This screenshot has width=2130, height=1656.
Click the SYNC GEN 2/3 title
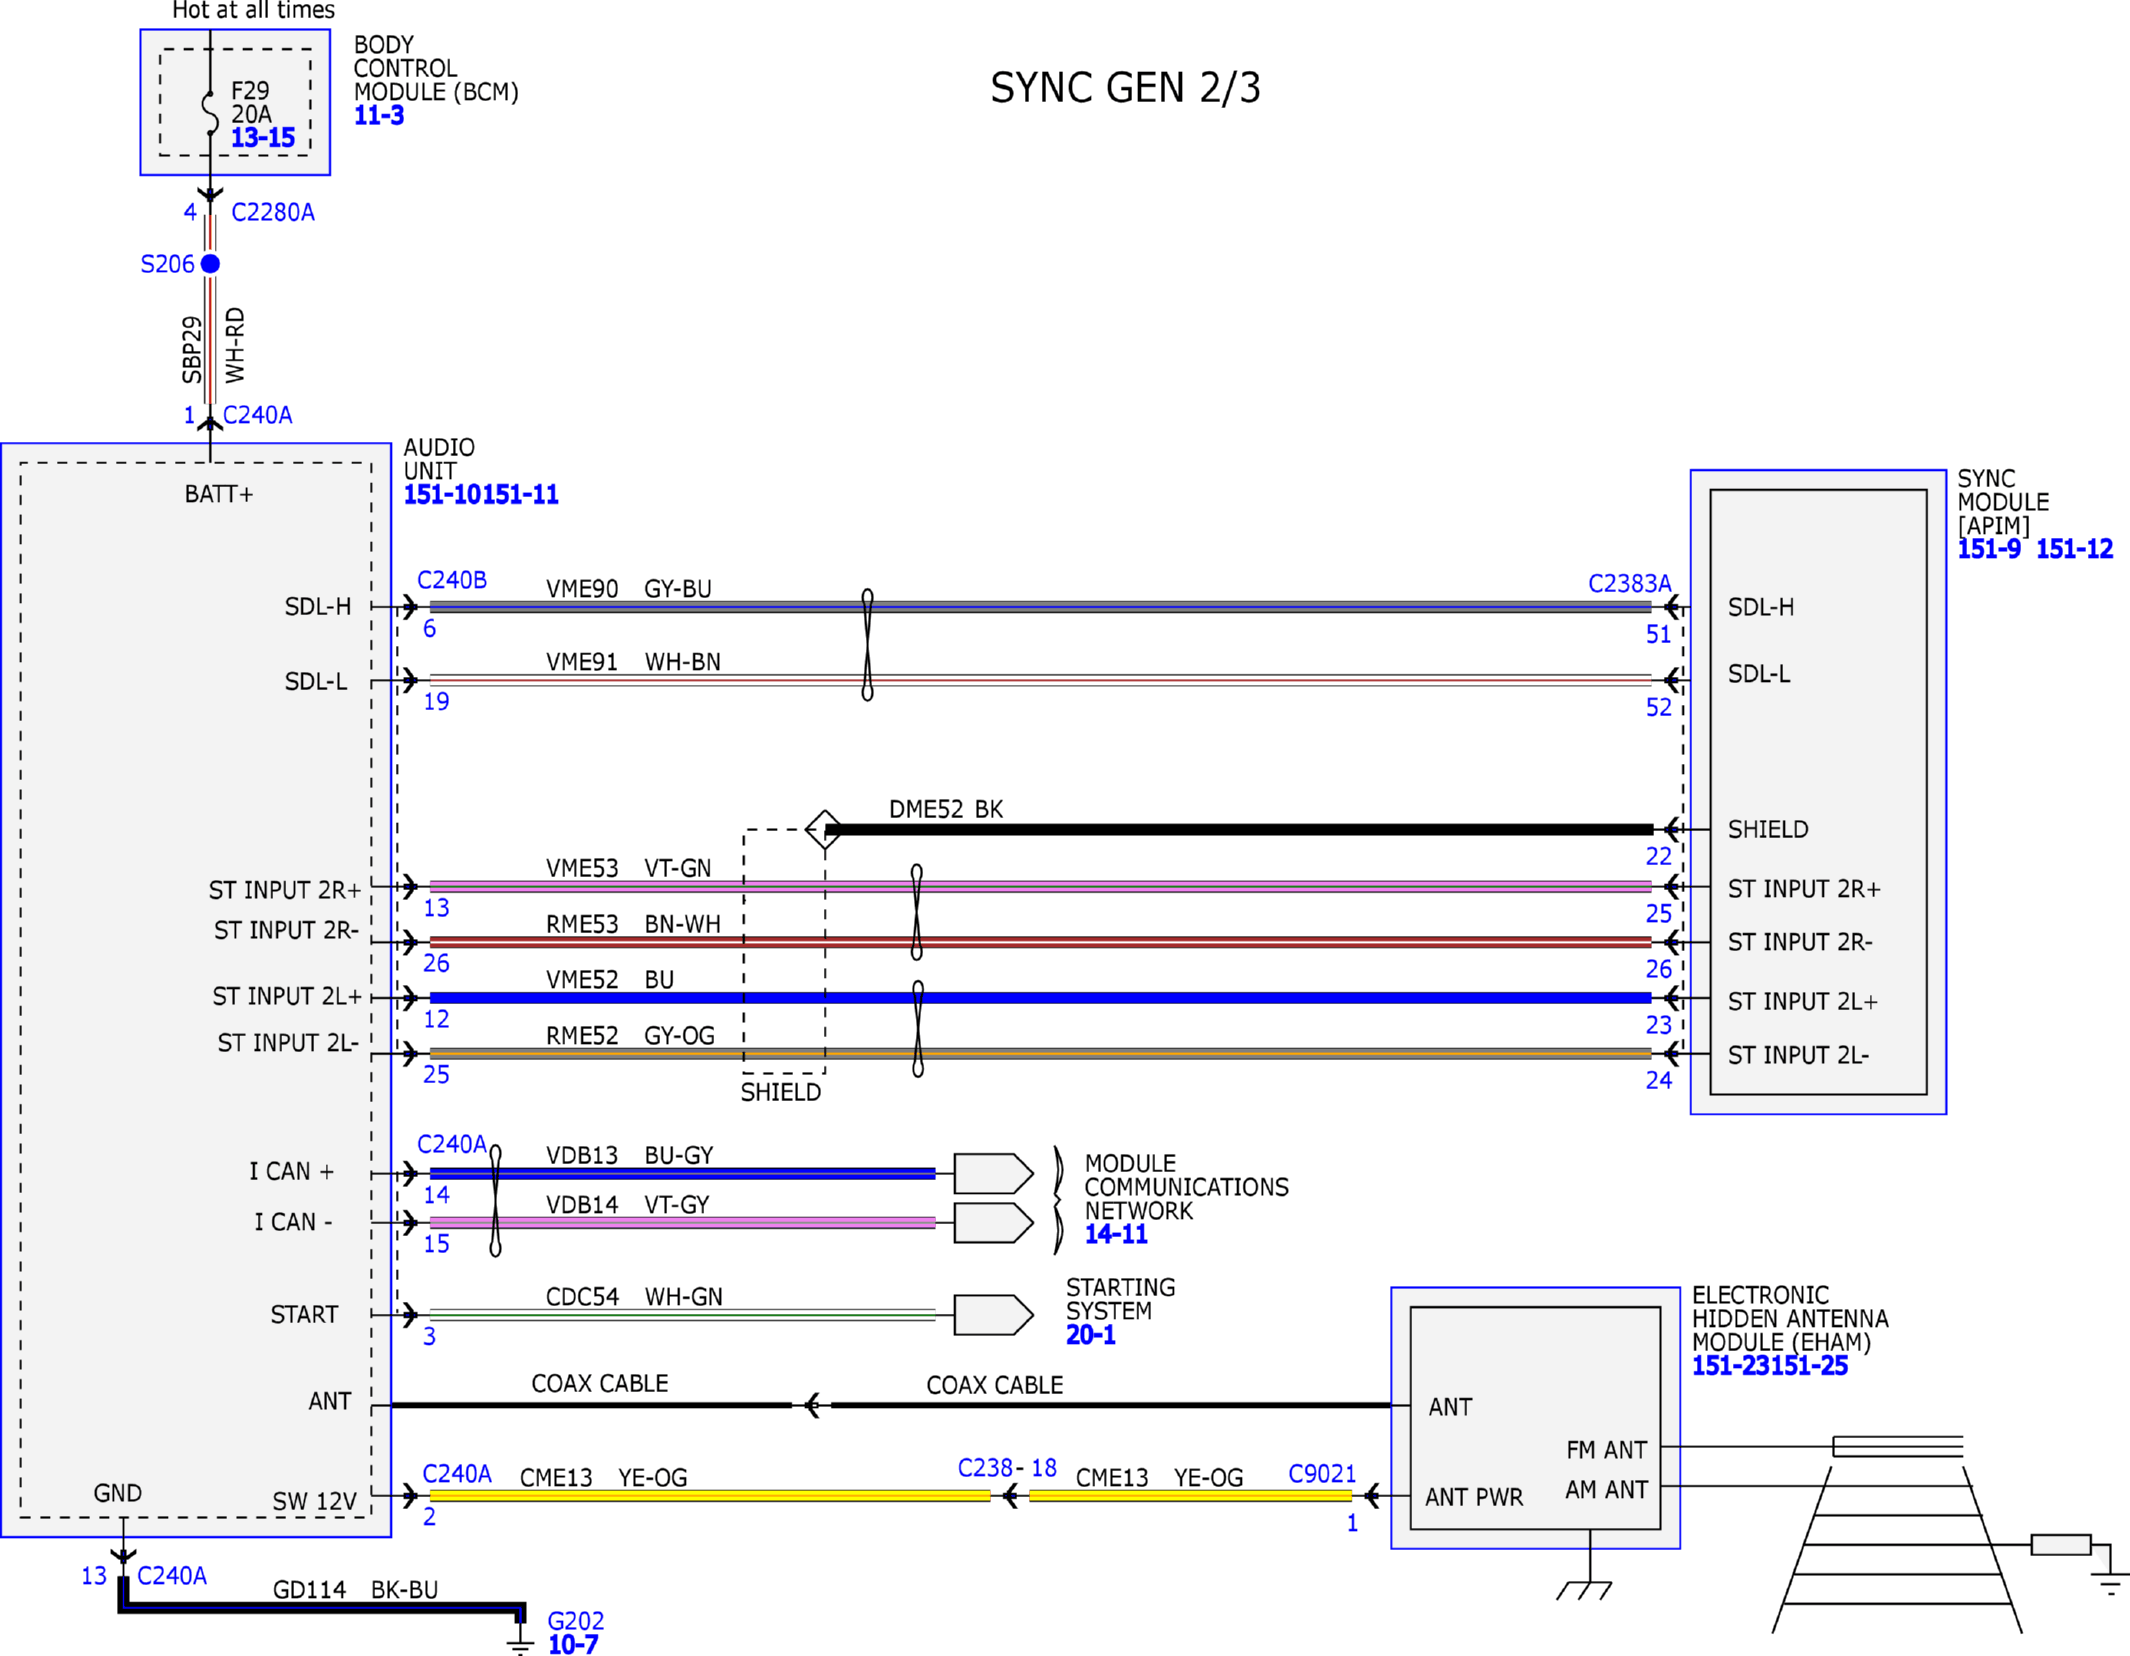[x=1125, y=88]
